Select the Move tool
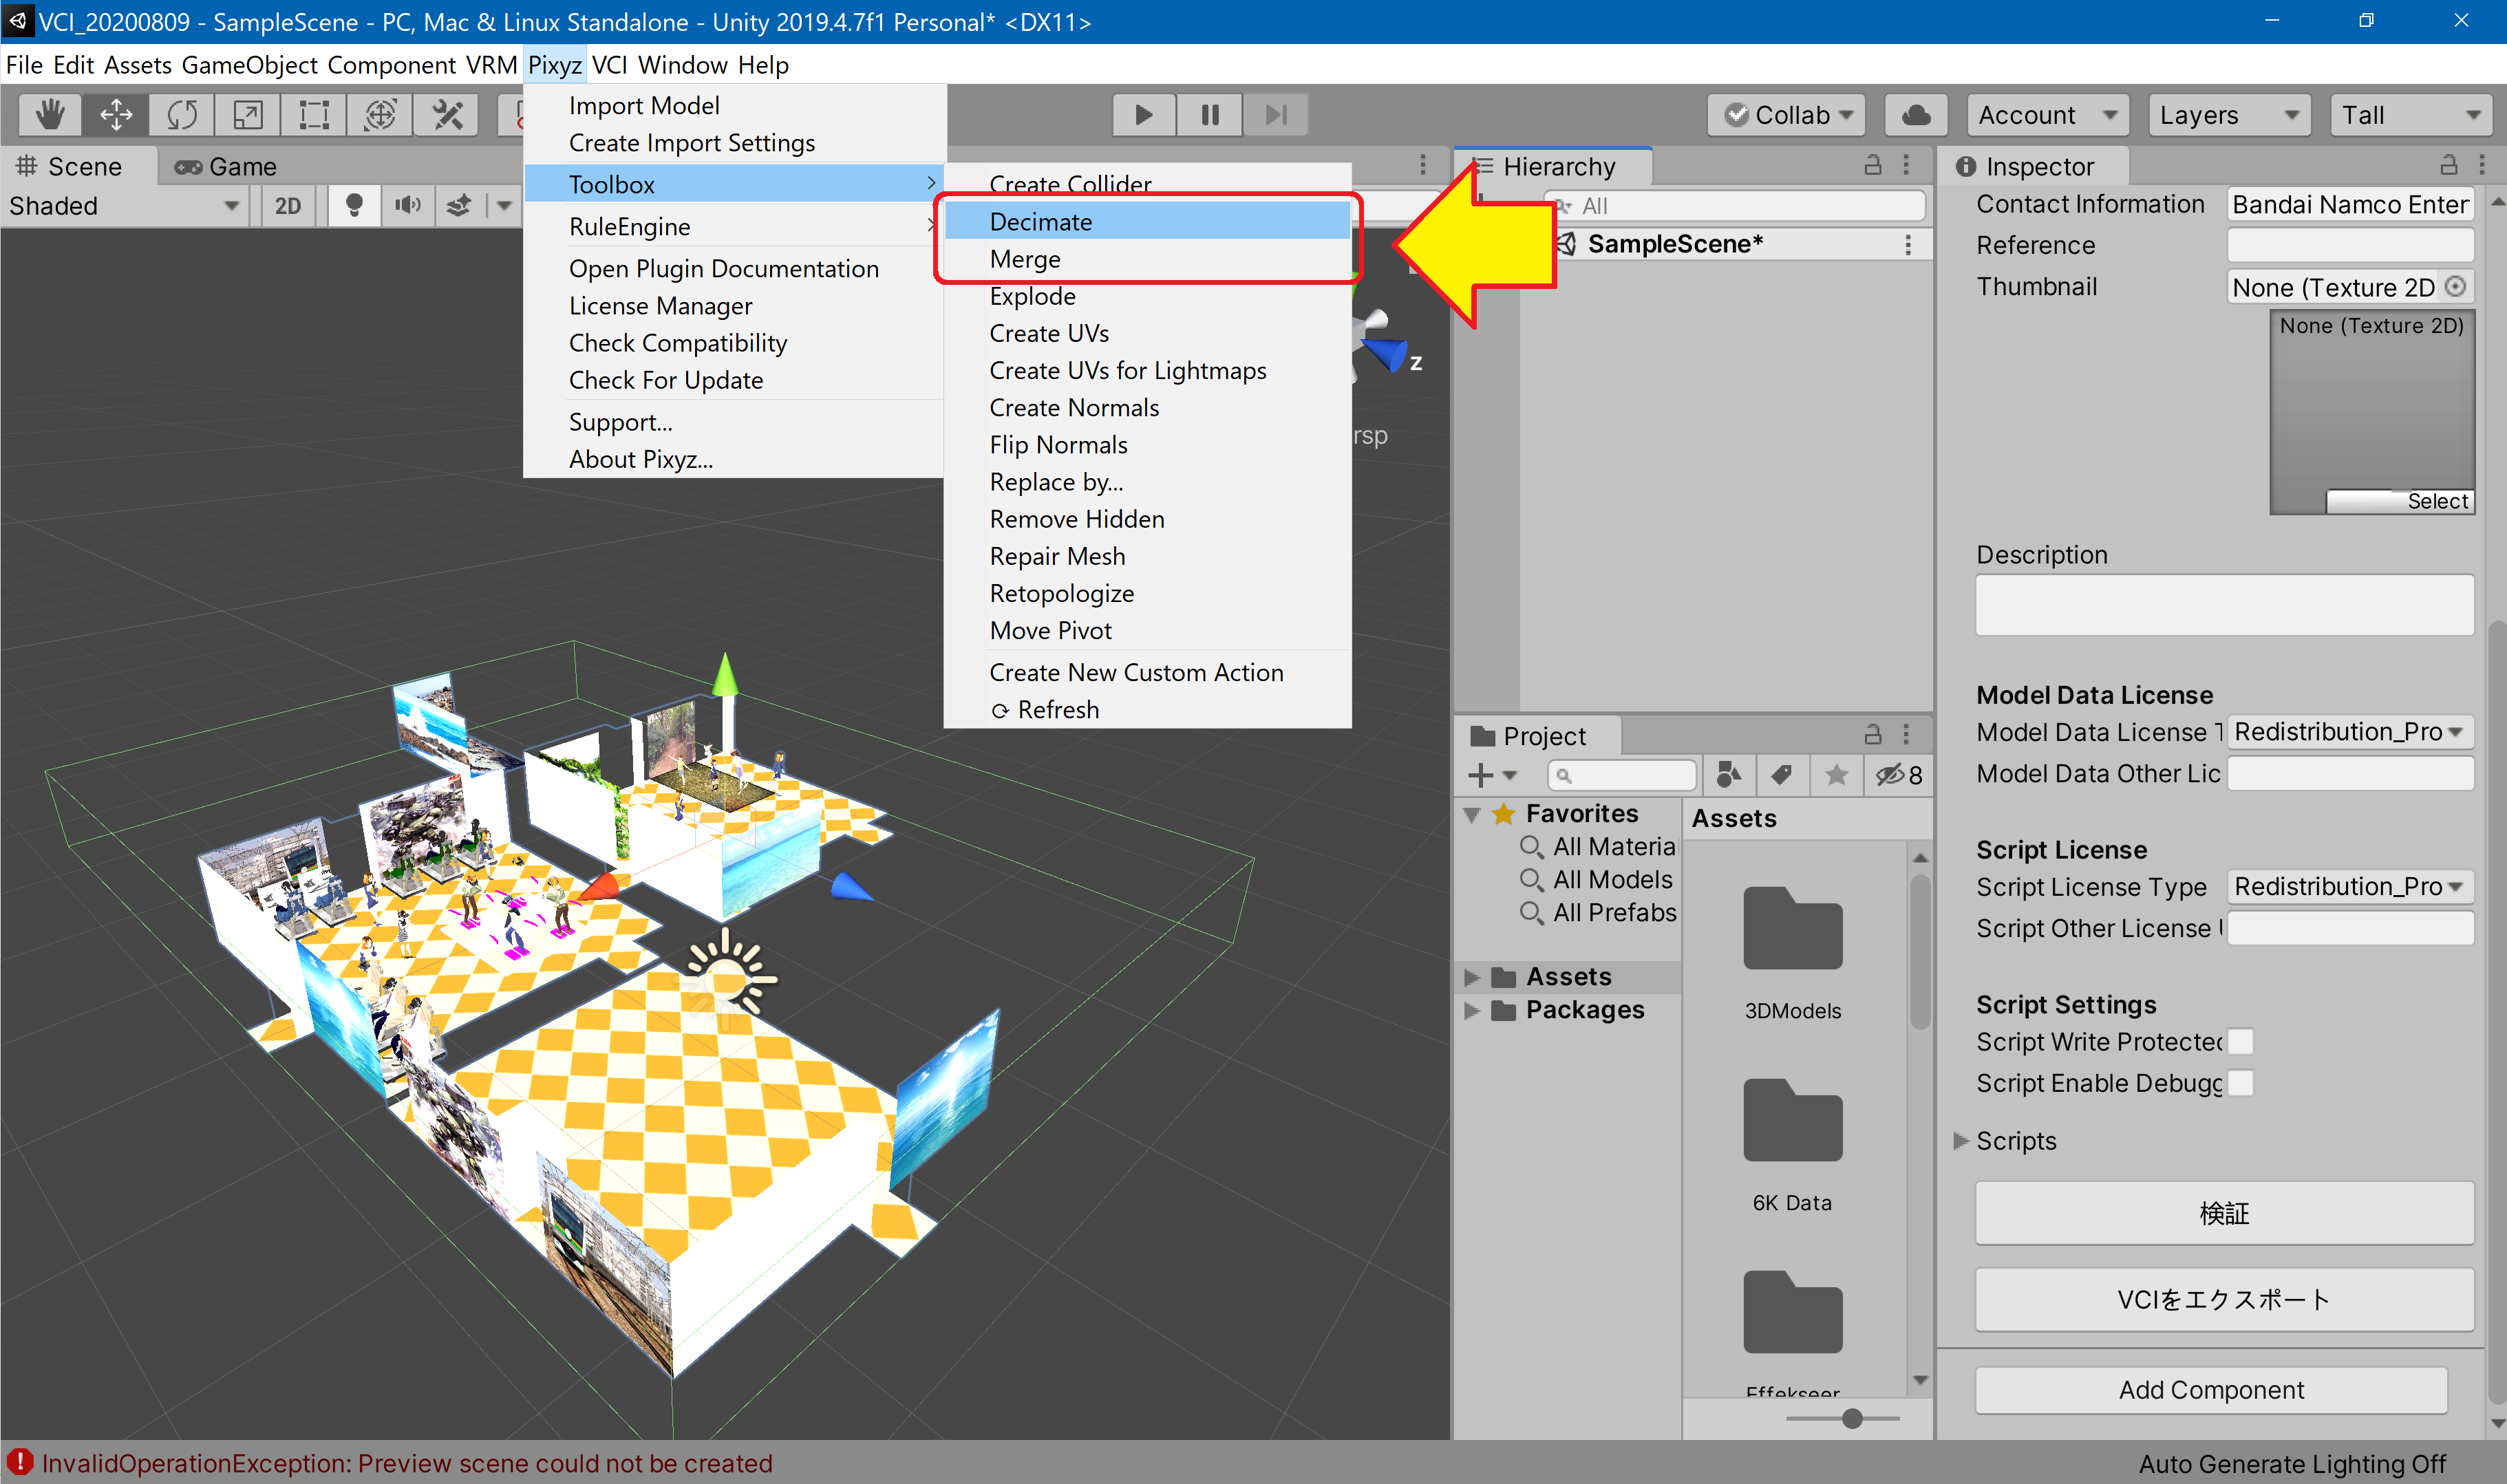 click(116, 115)
